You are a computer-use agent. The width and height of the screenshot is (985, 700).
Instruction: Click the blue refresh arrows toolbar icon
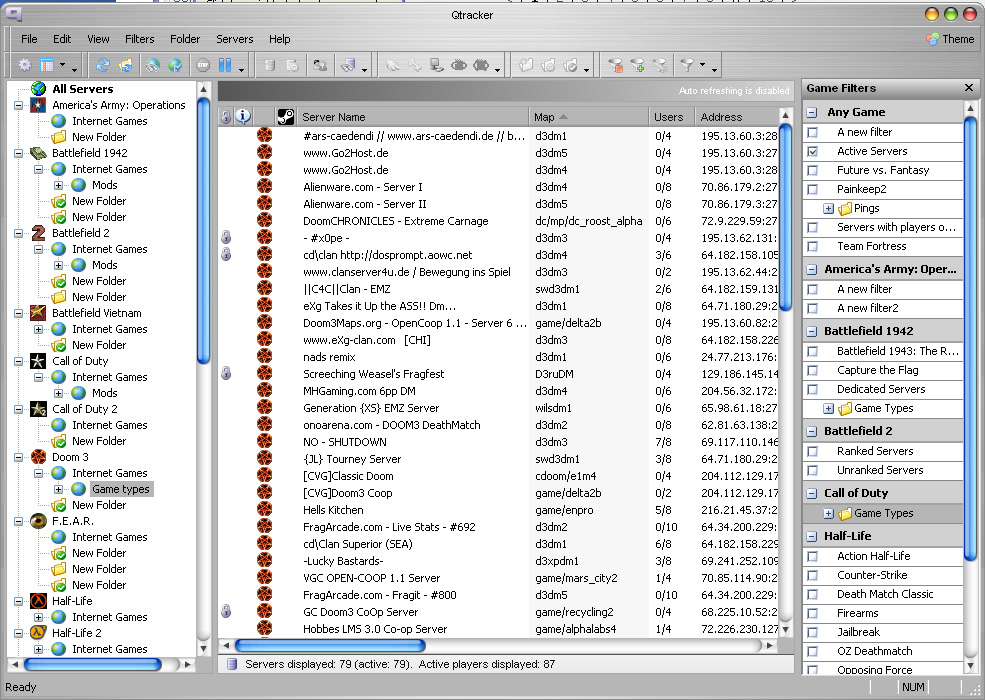pyautogui.click(x=102, y=65)
